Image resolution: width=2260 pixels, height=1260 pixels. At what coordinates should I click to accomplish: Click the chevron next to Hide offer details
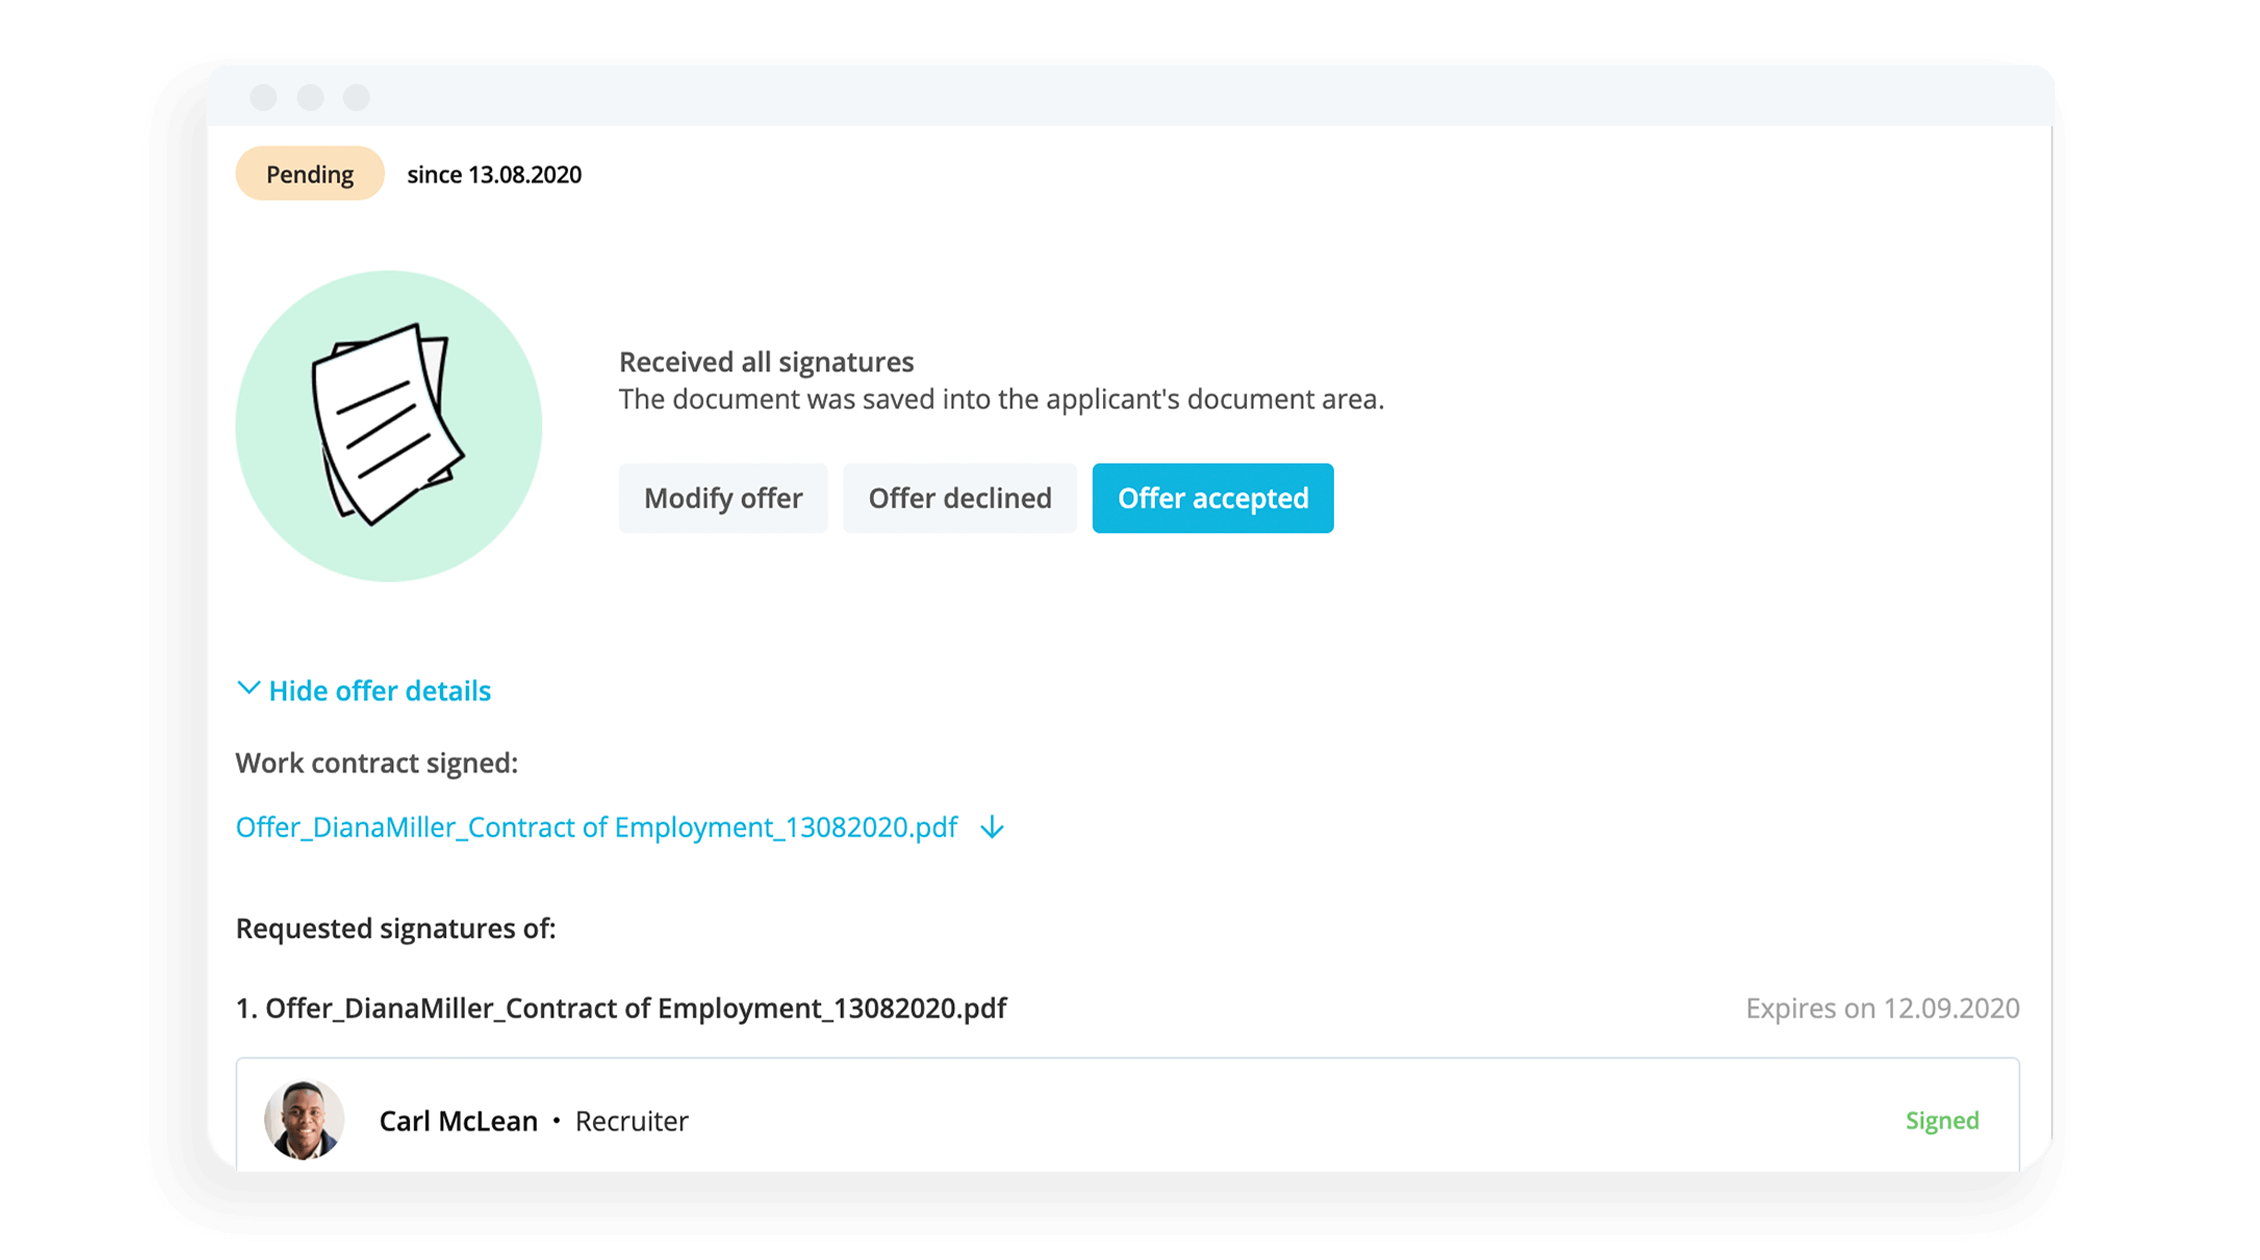[248, 691]
